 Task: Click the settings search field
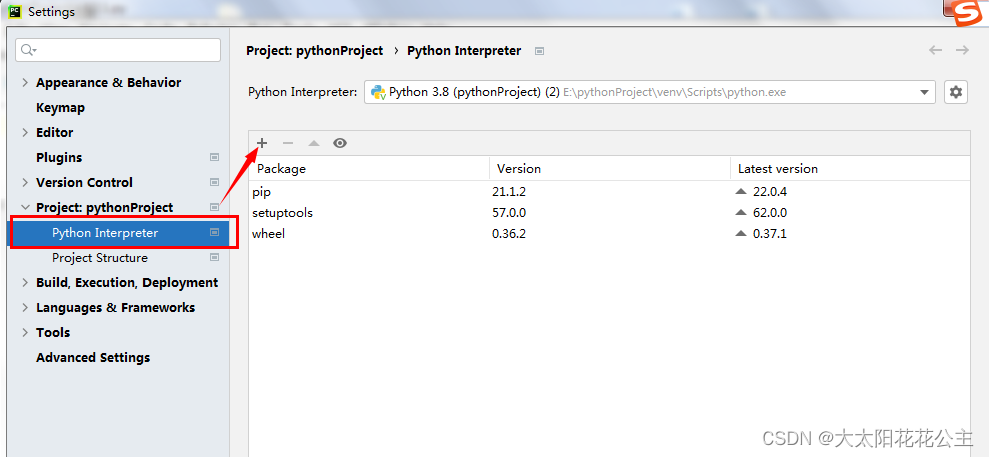click(118, 50)
